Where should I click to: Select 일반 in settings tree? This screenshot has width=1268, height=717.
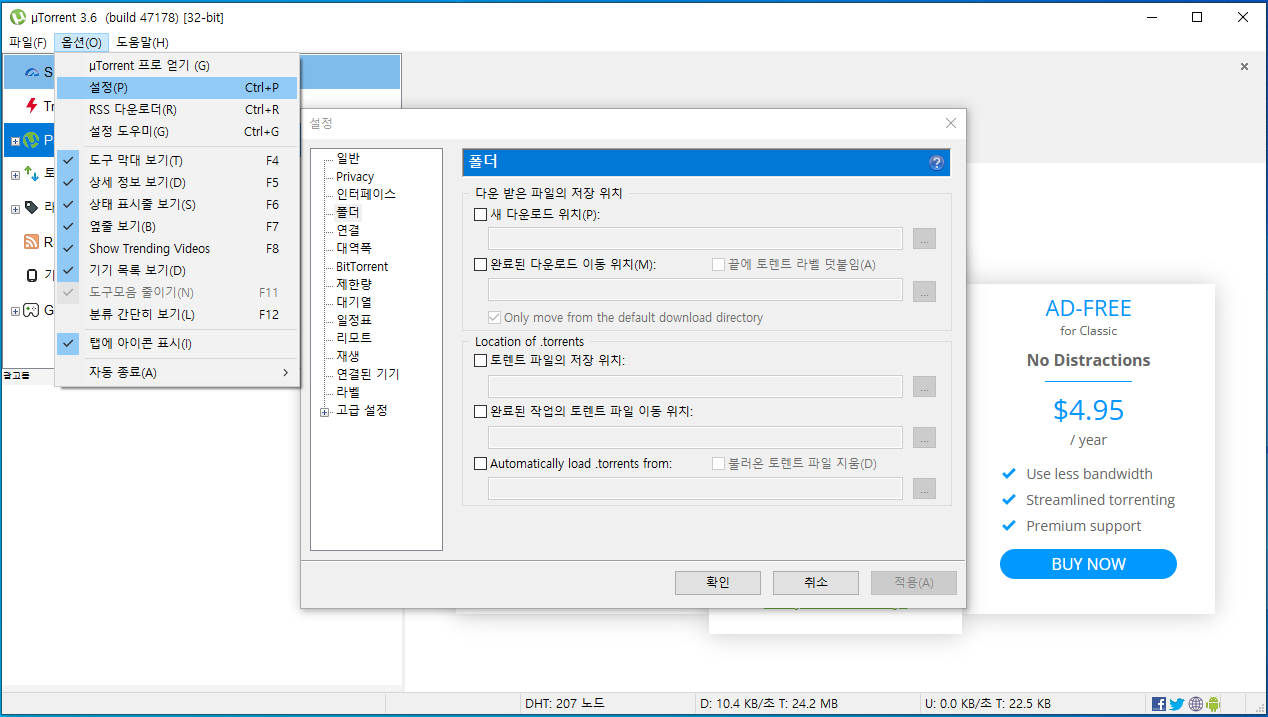tap(348, 158)
